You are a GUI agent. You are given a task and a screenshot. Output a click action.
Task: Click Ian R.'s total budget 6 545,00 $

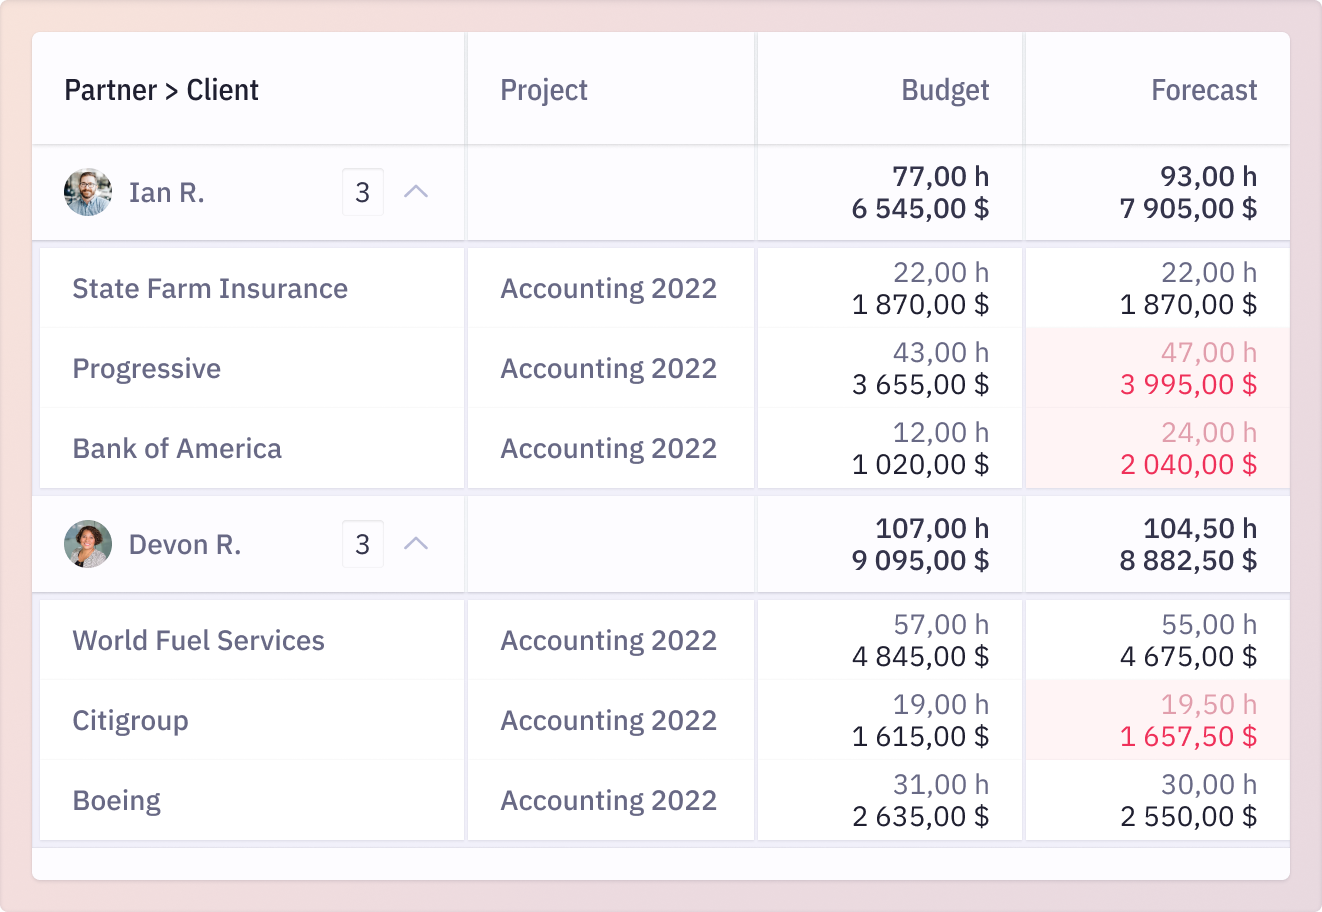point(920,209)
